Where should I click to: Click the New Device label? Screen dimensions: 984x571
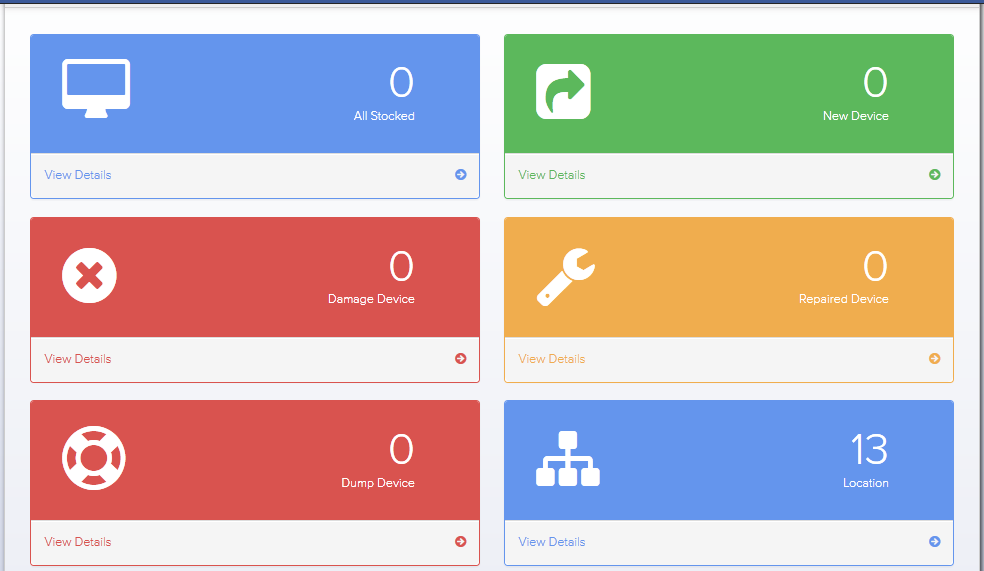[x=856, y=116]
